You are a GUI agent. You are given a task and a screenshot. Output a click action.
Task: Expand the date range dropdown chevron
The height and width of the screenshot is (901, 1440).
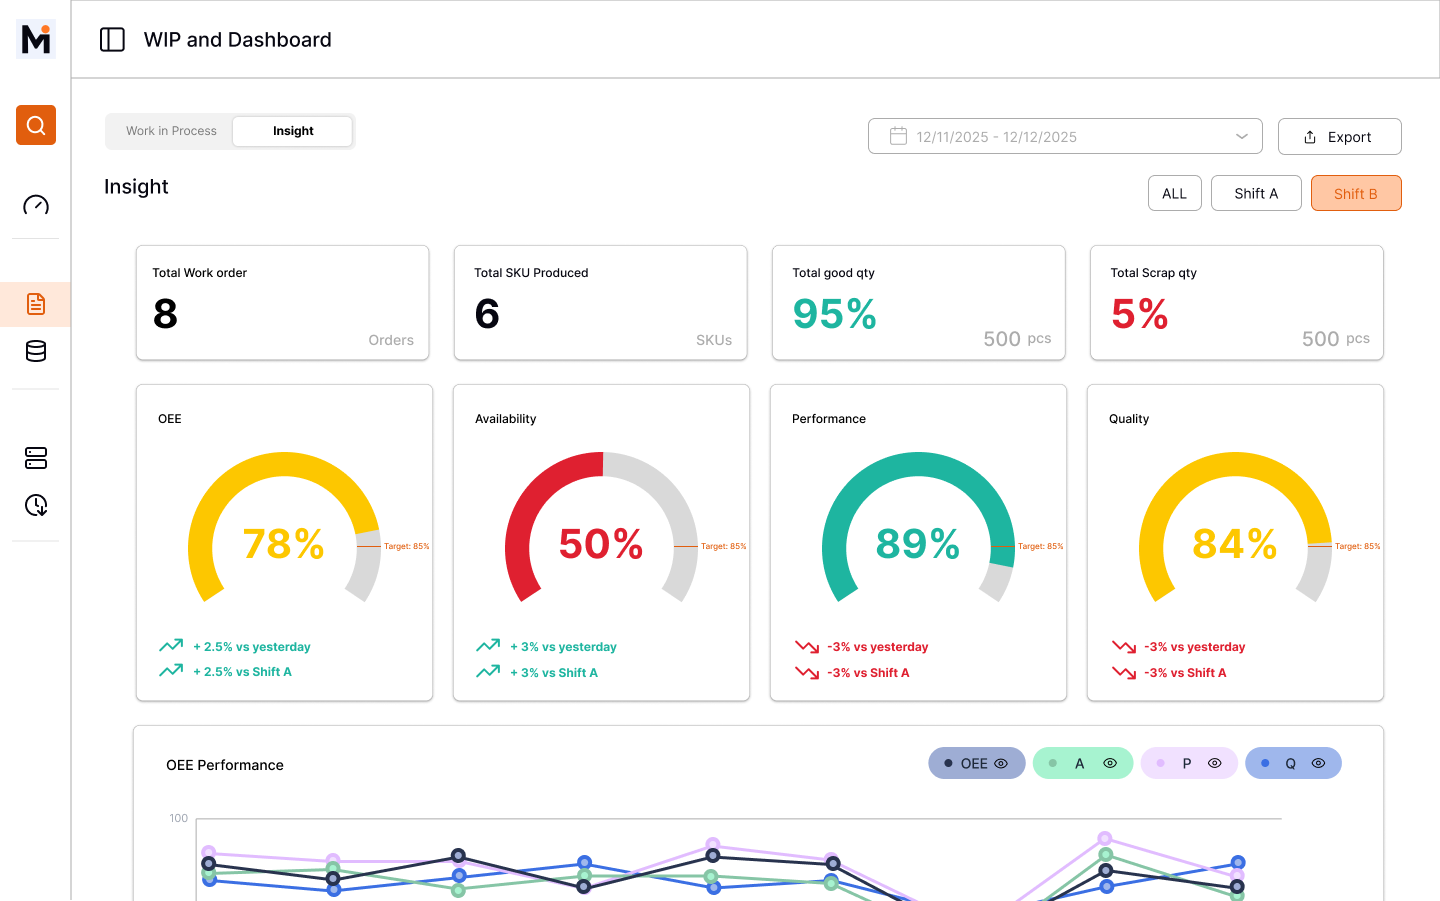pyautogui.click(x=1241, y=136)
